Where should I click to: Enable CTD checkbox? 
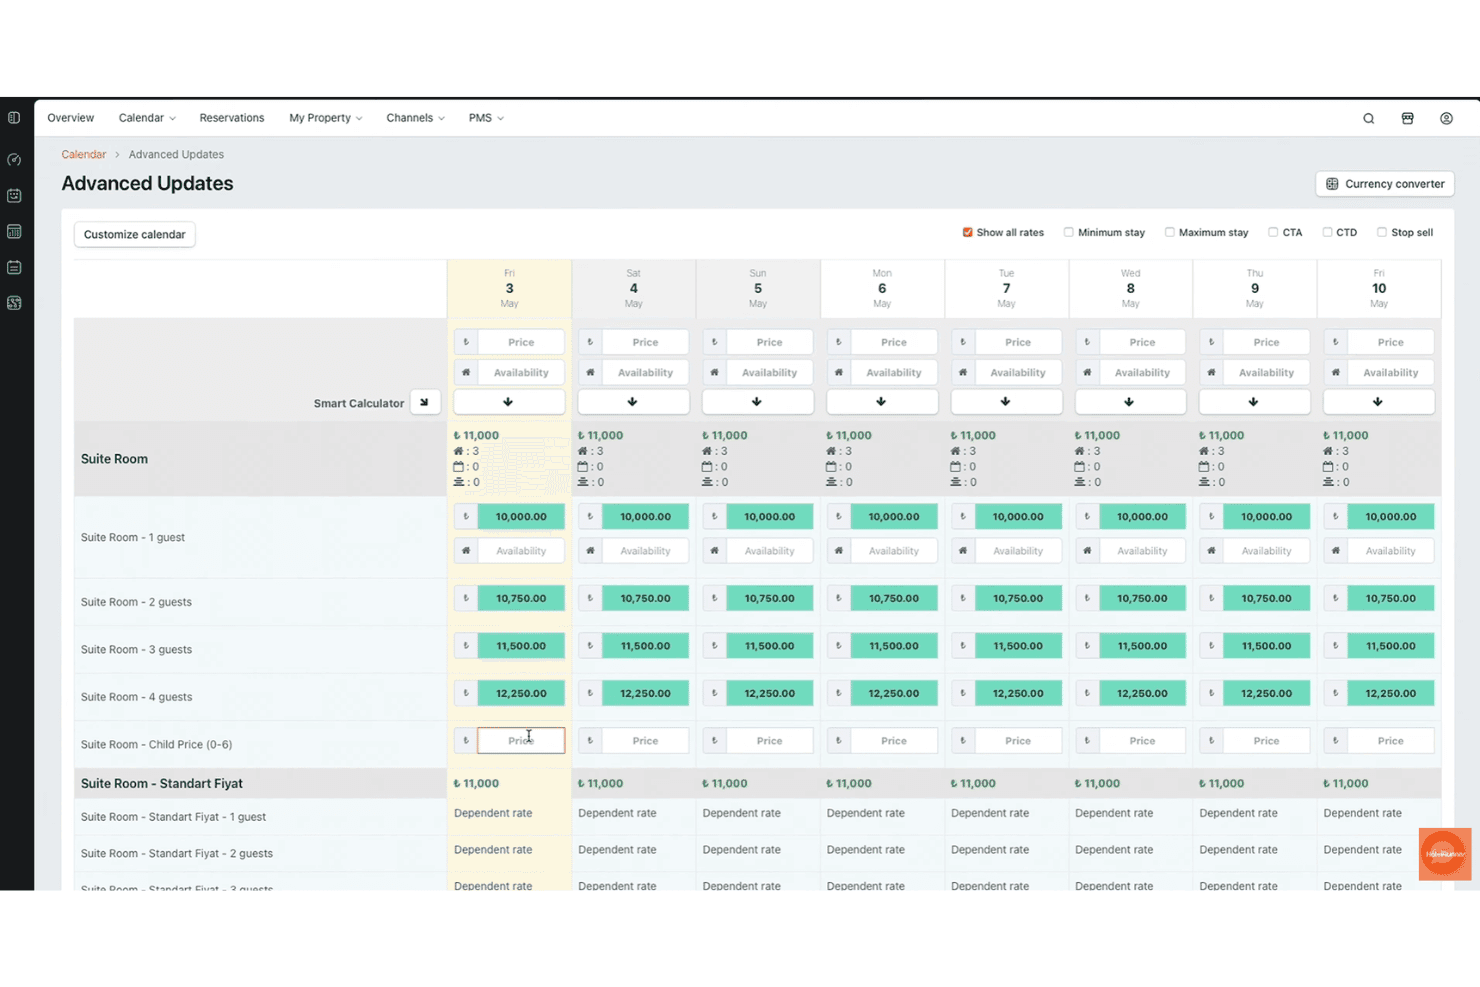click(x=1327, y=232)
